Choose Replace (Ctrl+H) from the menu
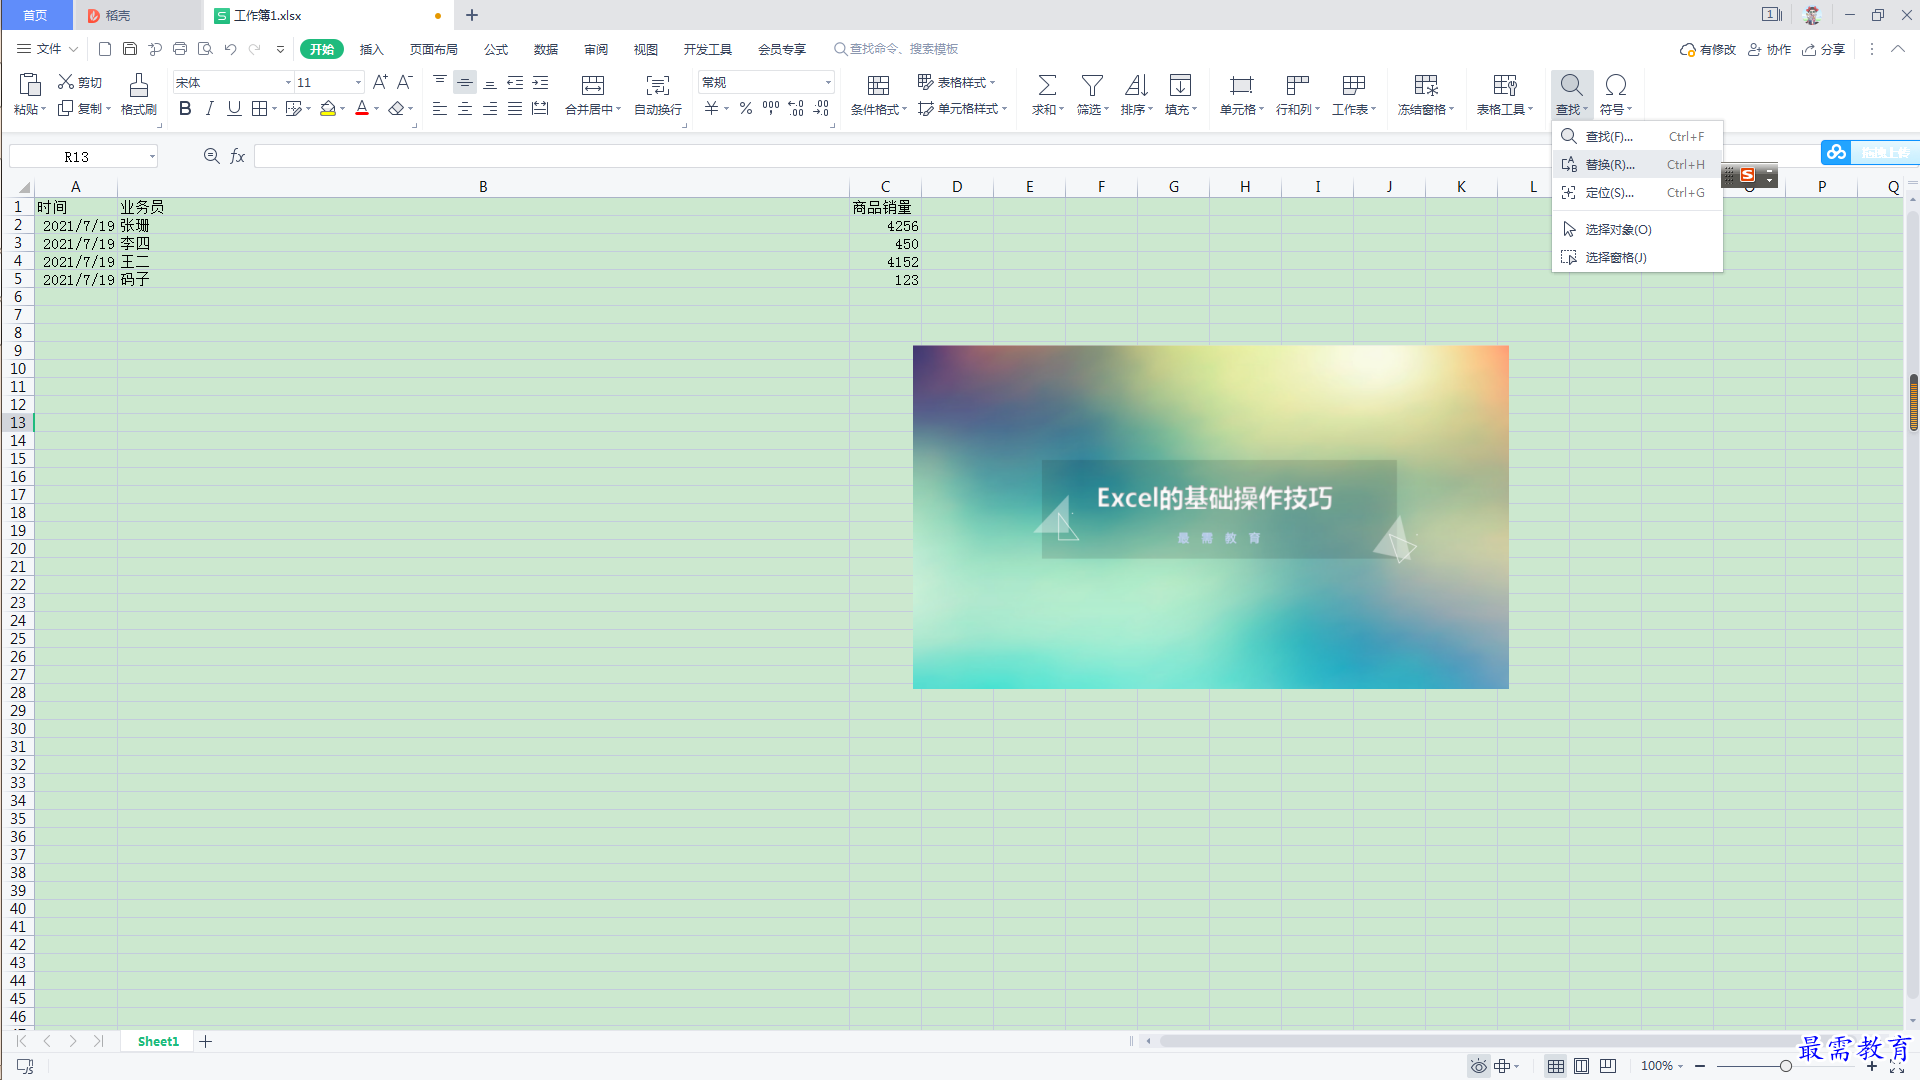The width and height of the screenshot is (1920, 1080). tap(1637, 165)
